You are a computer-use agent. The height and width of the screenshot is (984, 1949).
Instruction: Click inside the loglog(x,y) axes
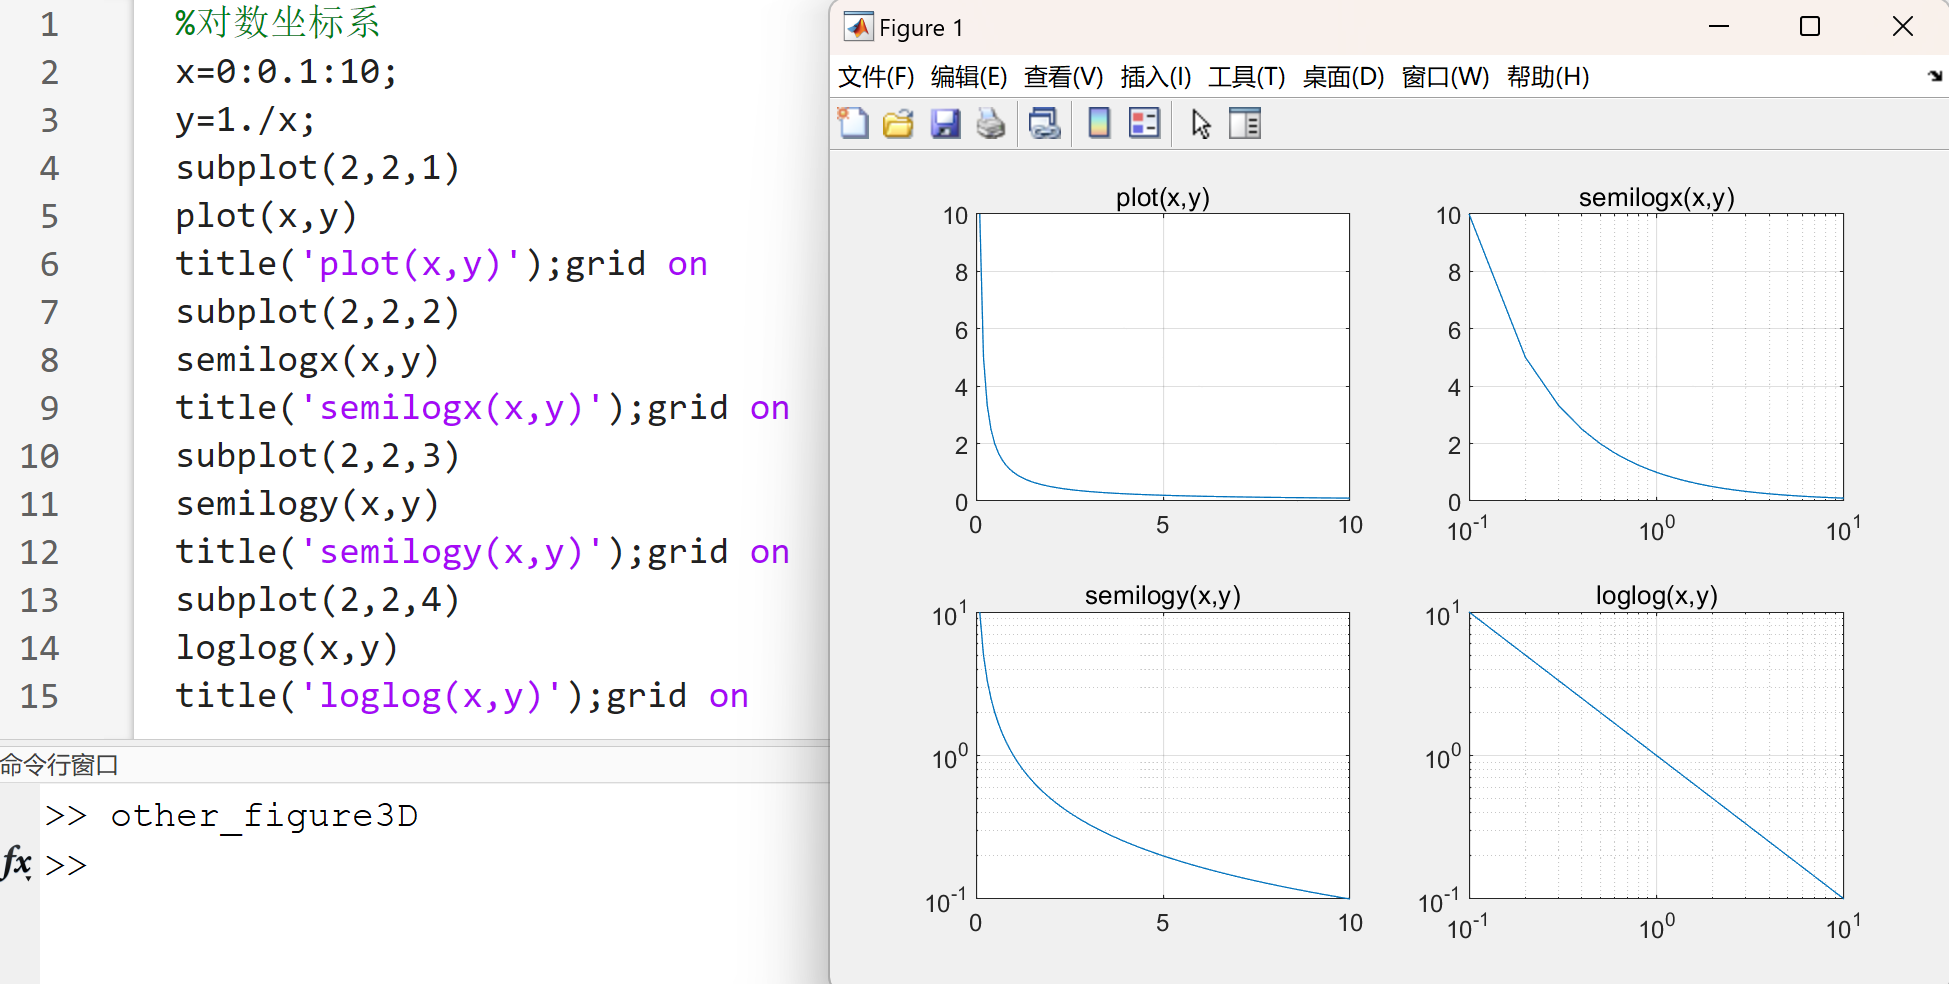click(1657, 756)
